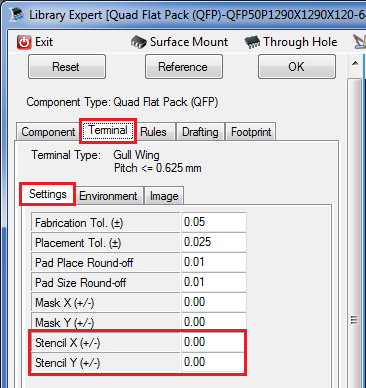Select the Settings sub-tab
The width and height of the screenshot is (366, 388).
click(48, 194)
